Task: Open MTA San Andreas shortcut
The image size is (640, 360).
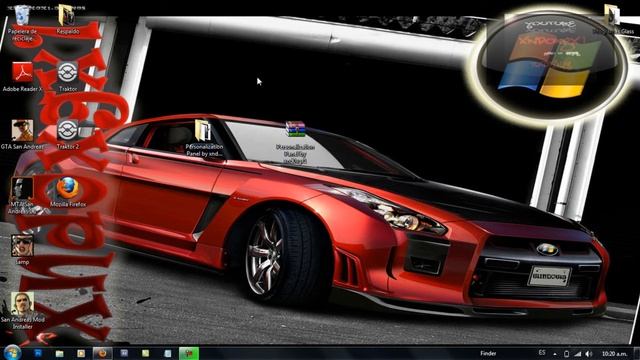Action: pos(22,195)
